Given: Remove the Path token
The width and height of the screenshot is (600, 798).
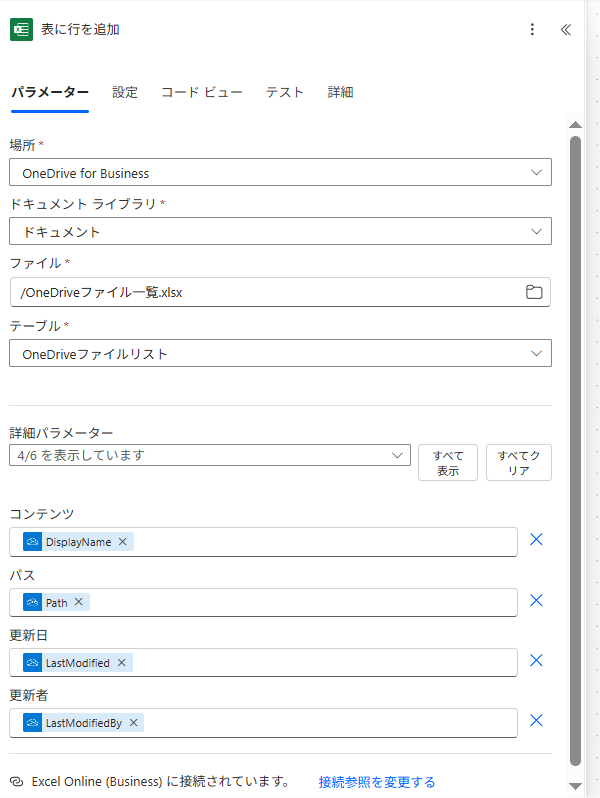Looking at the screenshot, I should tap(78, 602).
